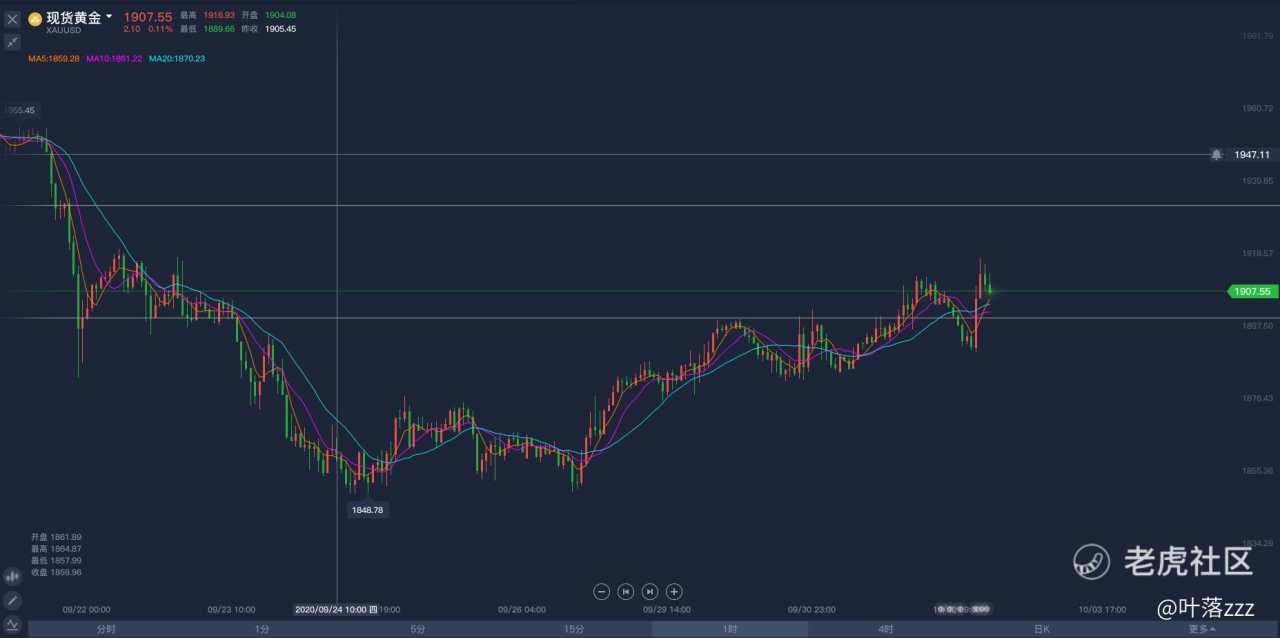Click the MA5:1859.28 indicator label
The image size is (1280, 638).
click(x=54, y=59)
